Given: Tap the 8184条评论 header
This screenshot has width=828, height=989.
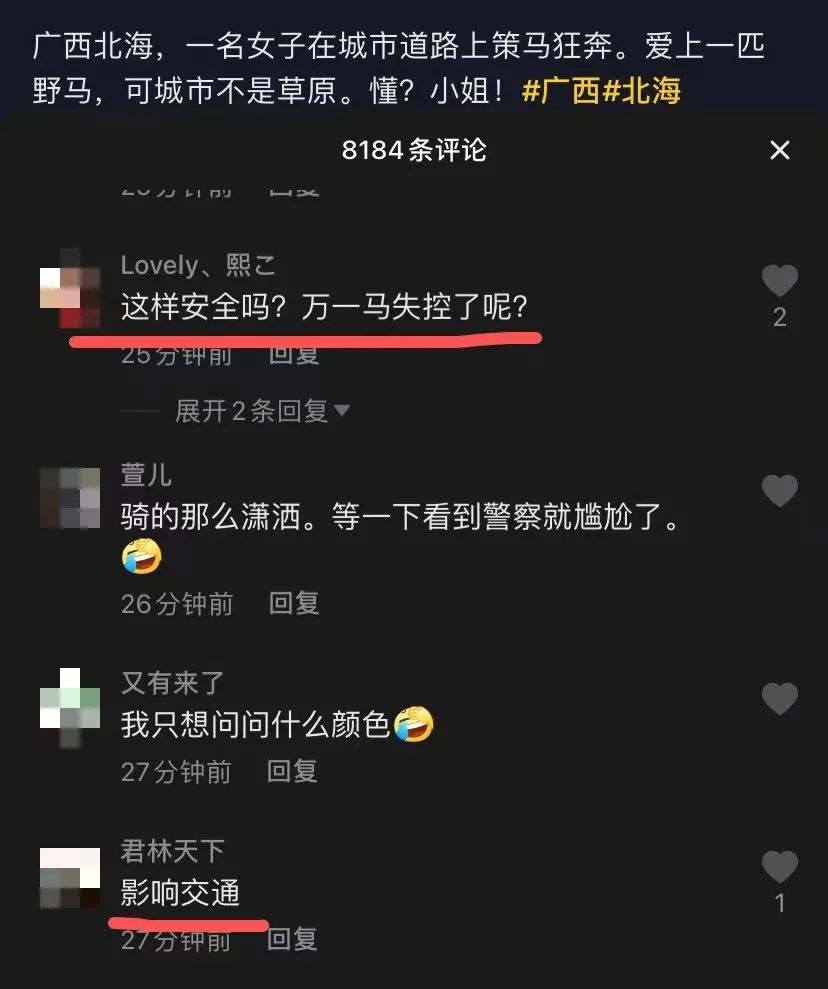Looking at the screenshot, I should click(414, 150).
